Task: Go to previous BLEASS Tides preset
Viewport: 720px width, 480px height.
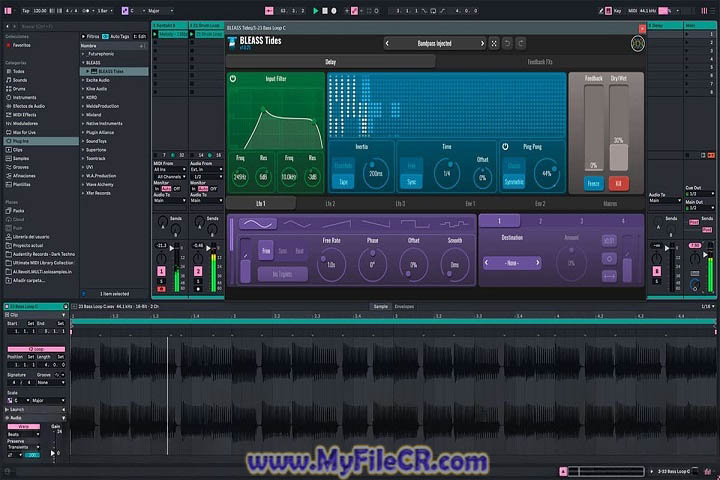Action: point(387,44)
